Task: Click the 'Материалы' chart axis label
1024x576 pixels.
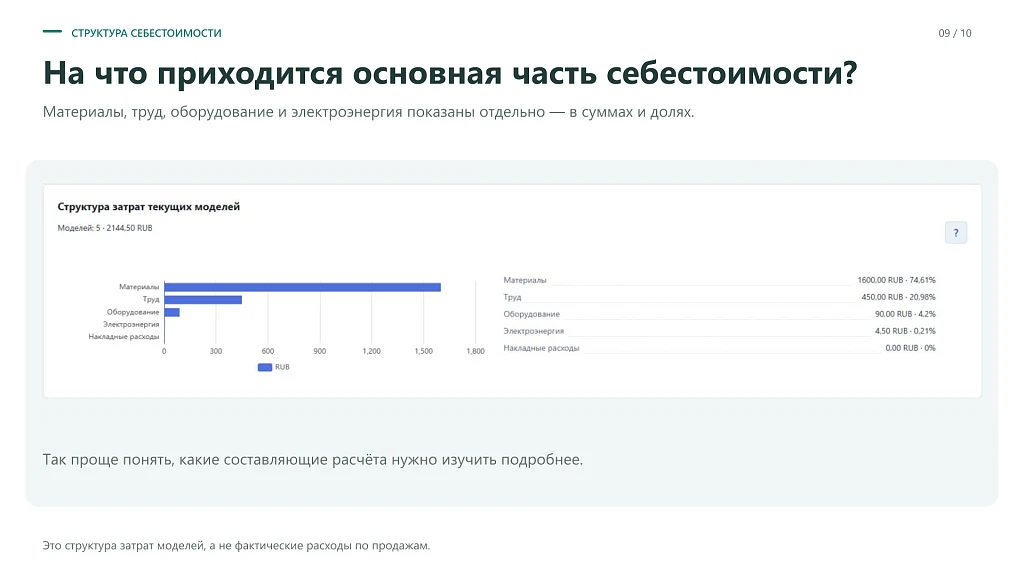Action: point(139,287)
